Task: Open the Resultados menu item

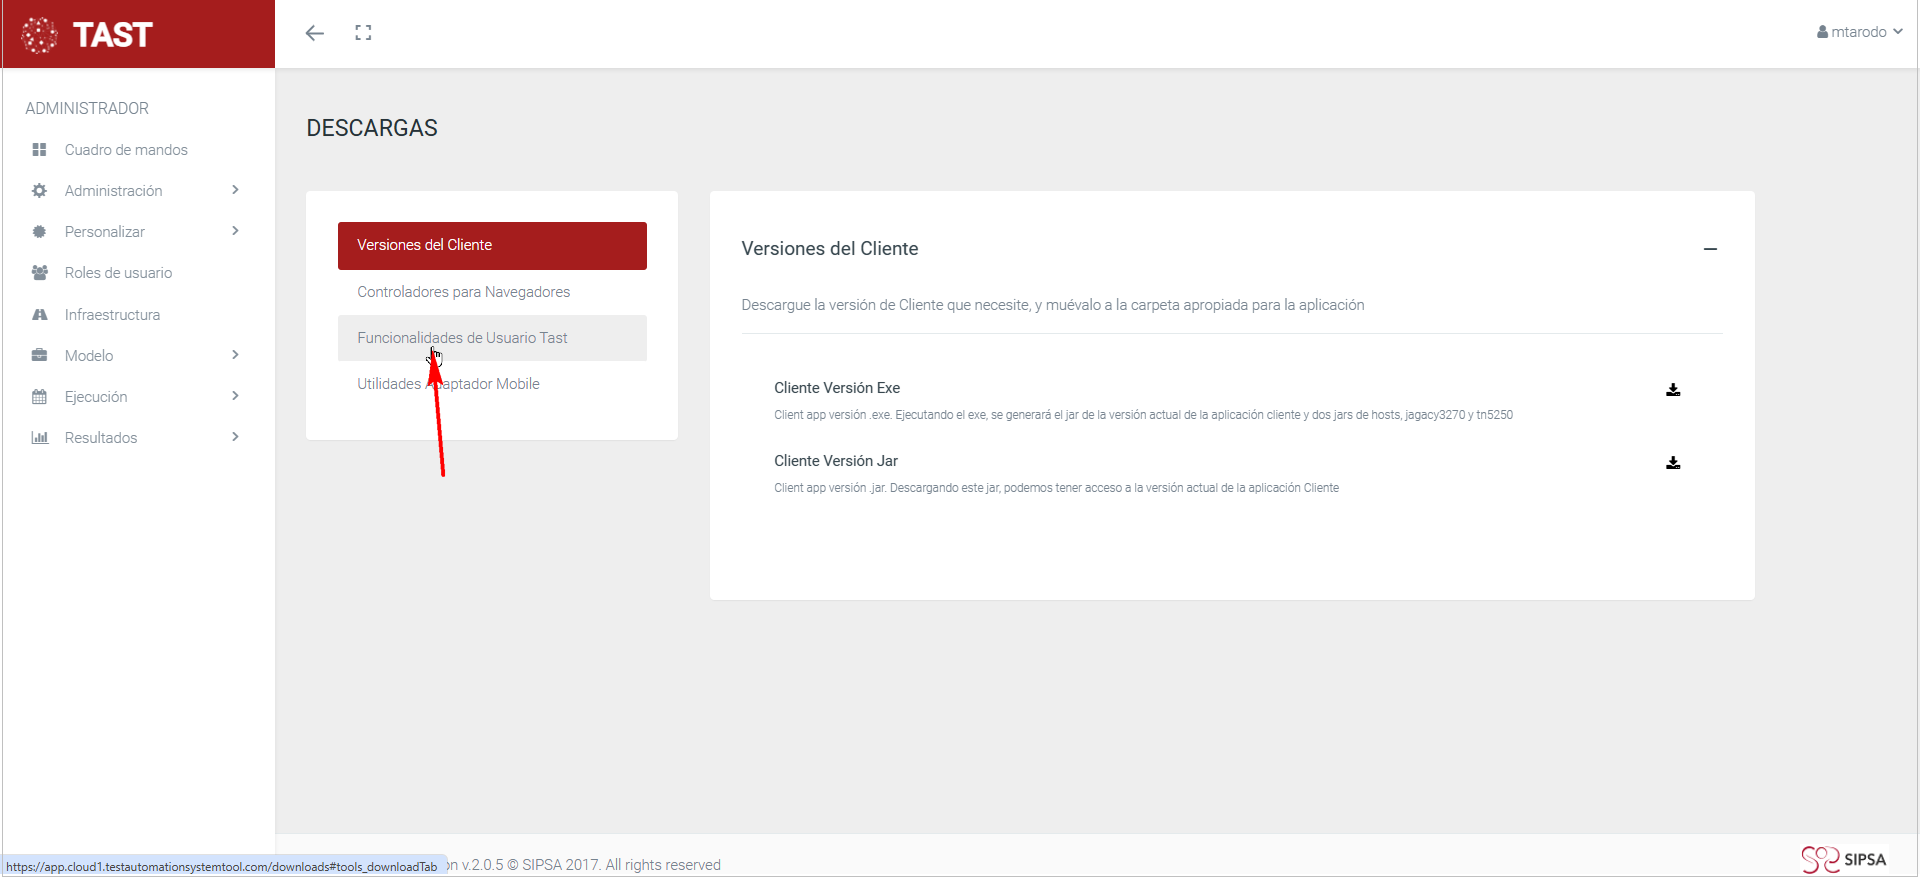Action: pyautogui.click(x=101, y=438)
